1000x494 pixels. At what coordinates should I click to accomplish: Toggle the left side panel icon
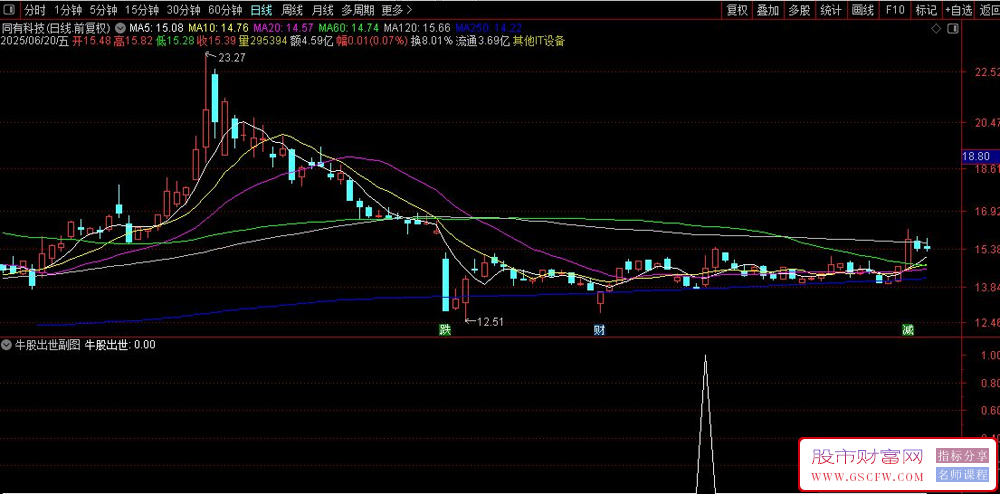pos(10,10)
